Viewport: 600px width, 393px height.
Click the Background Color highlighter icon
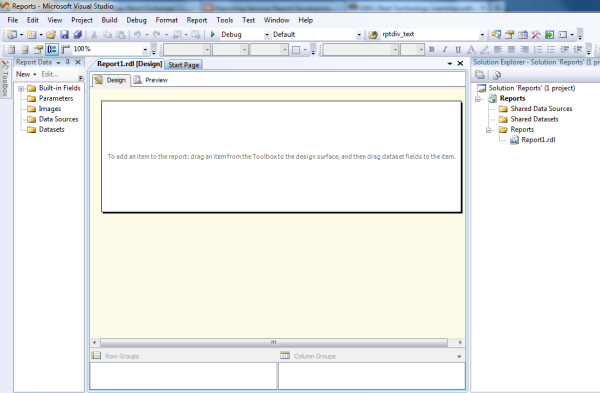484,49
